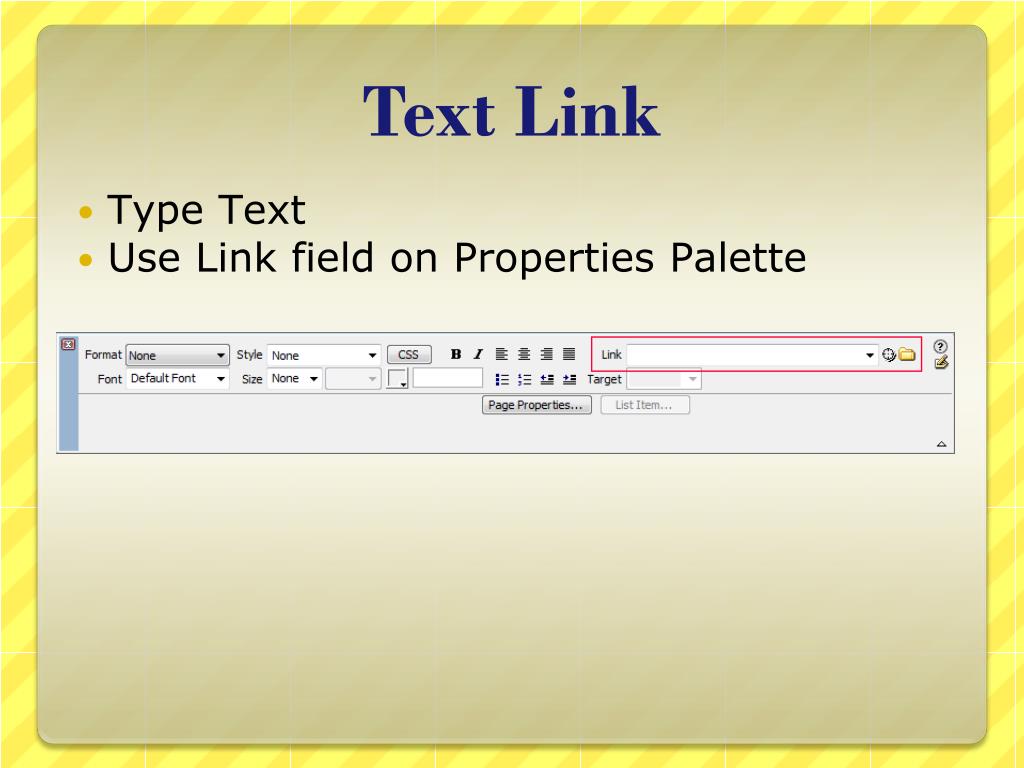The width and height of the screenshot is (1024, 768).
Task: Align text center
Action: click(x=524, y=354)
